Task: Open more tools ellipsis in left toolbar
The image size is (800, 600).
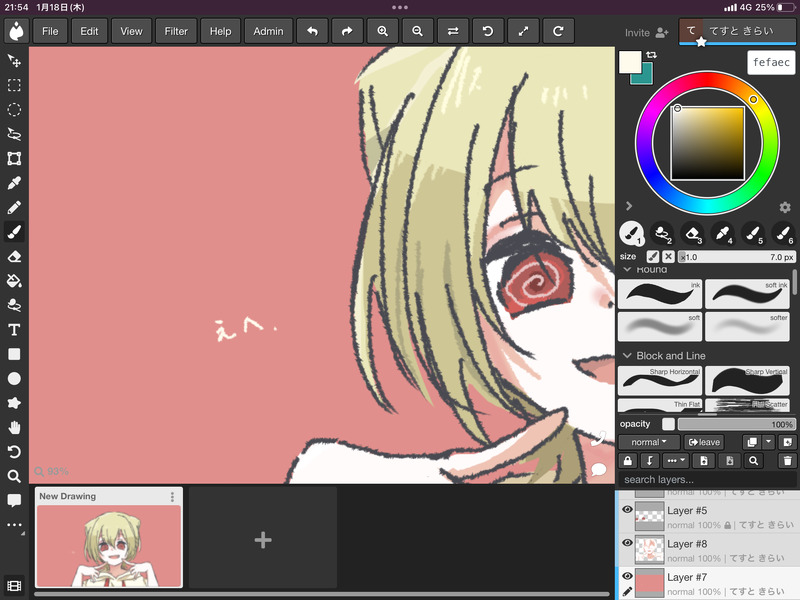Action: 14,525
